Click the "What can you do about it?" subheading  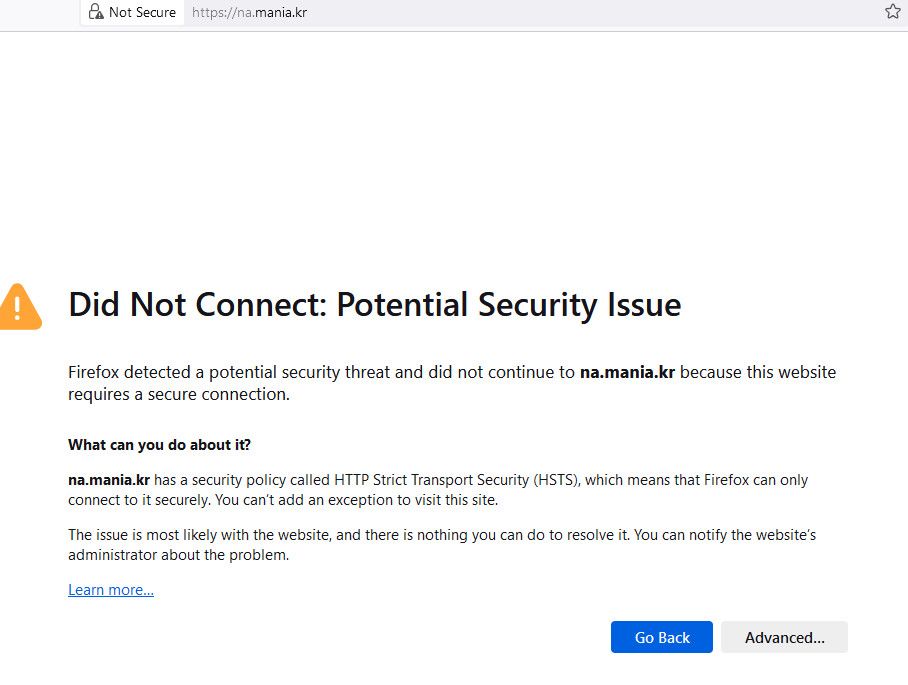[x=159, y=444]
